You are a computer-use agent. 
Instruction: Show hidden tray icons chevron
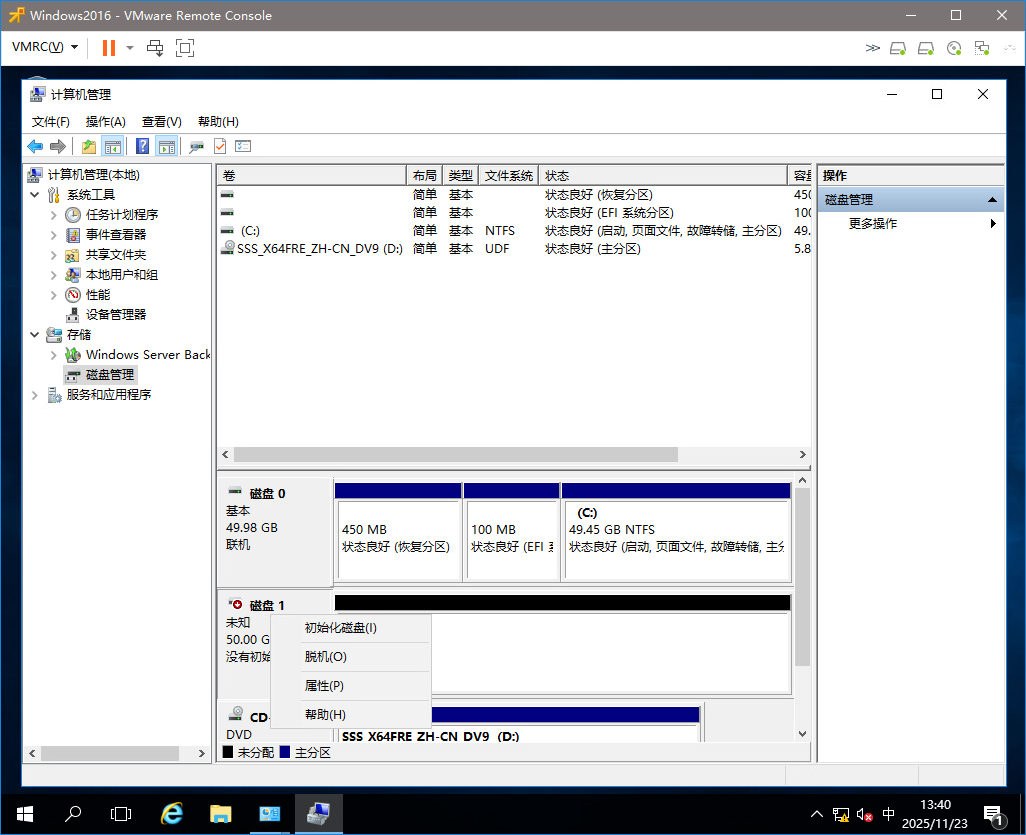[x=817, y=815]
